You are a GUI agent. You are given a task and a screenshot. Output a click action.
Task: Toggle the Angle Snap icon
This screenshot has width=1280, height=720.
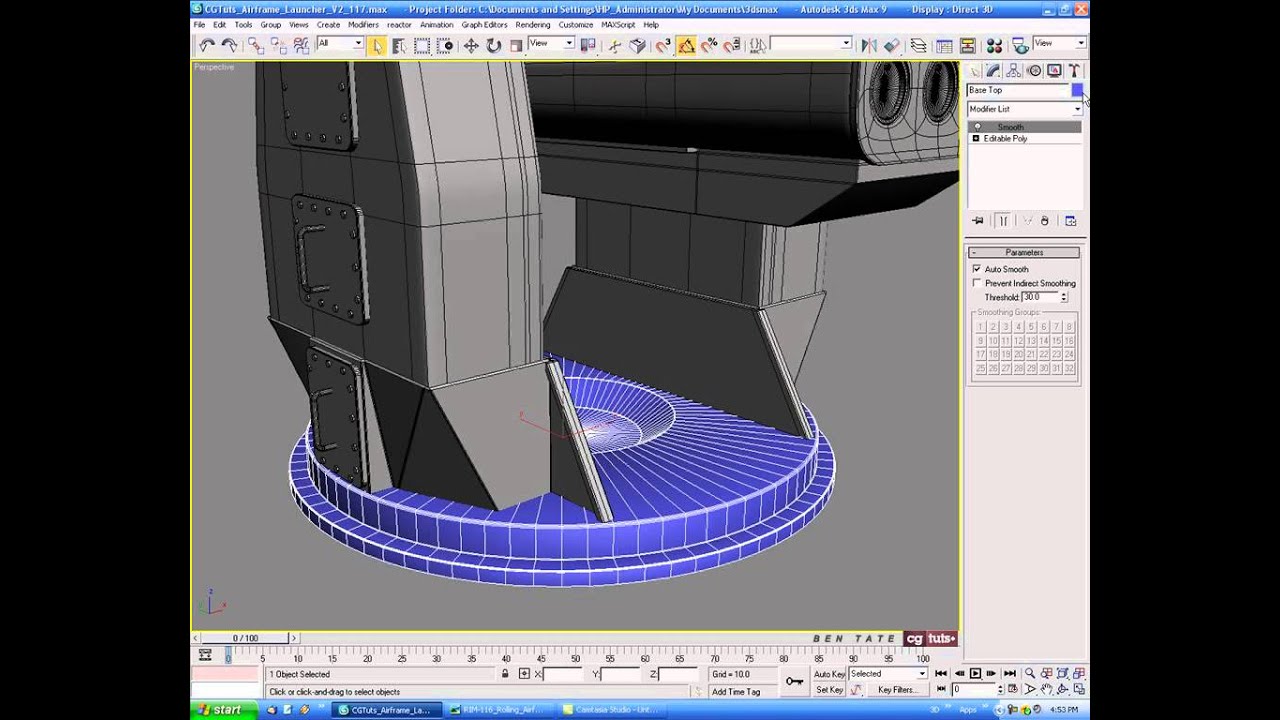tap(686, 45)
